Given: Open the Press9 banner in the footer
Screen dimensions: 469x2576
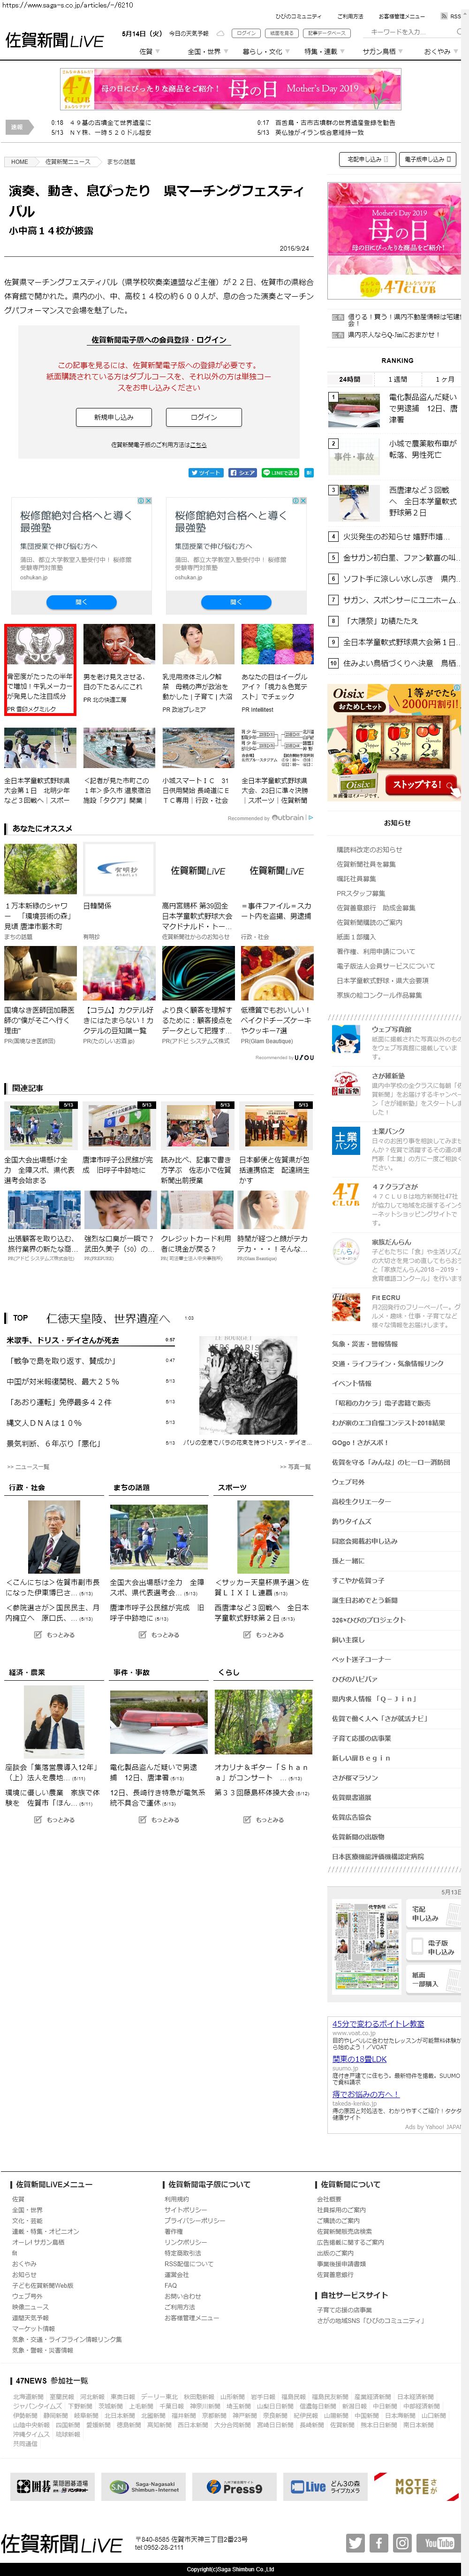Looking at the screenshot, I should click(x=234, y=2487).
